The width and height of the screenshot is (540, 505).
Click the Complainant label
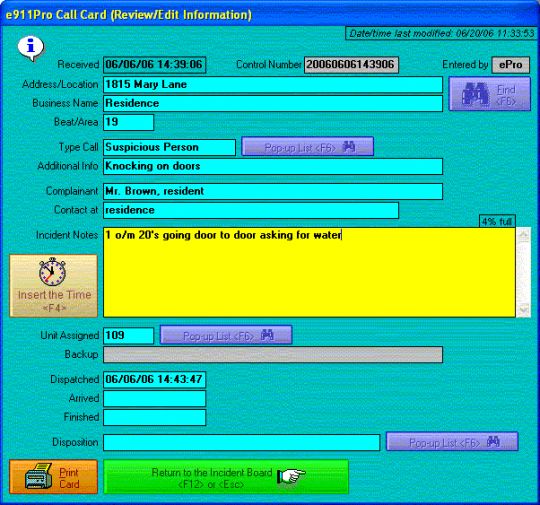72,191
